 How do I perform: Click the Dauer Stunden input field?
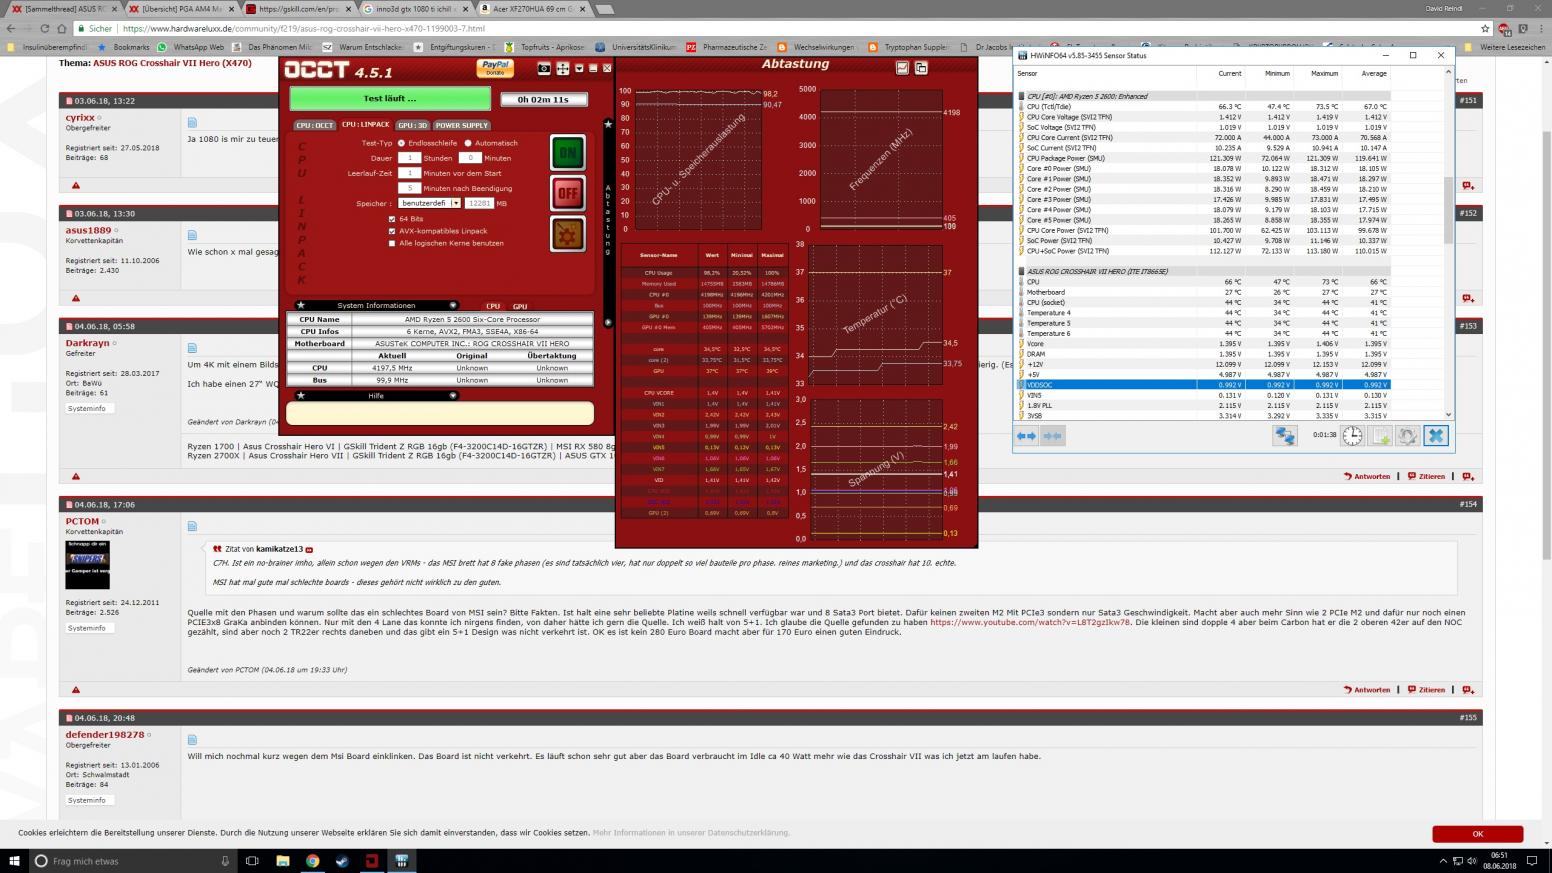click(x=409, y=157)
